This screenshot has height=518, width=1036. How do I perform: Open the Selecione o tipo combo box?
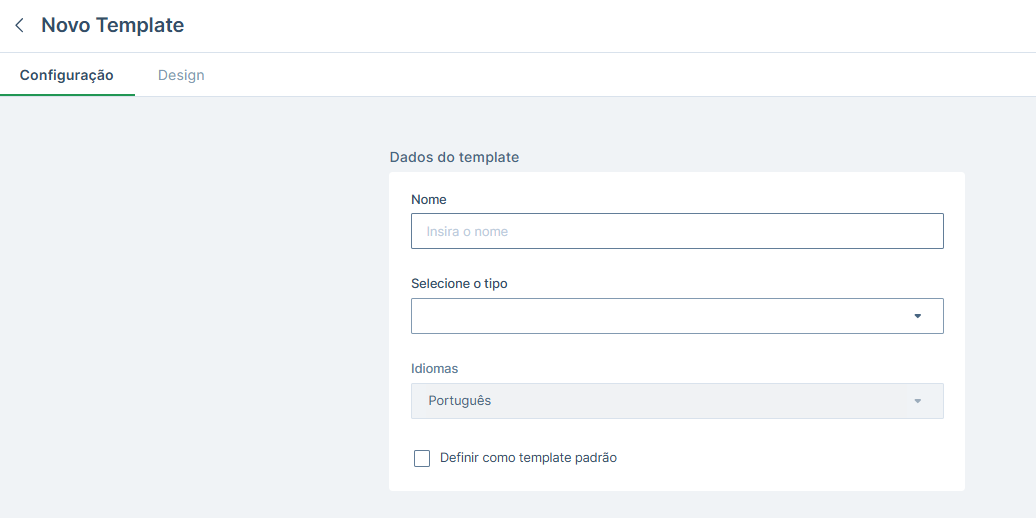tap(677, 316)
